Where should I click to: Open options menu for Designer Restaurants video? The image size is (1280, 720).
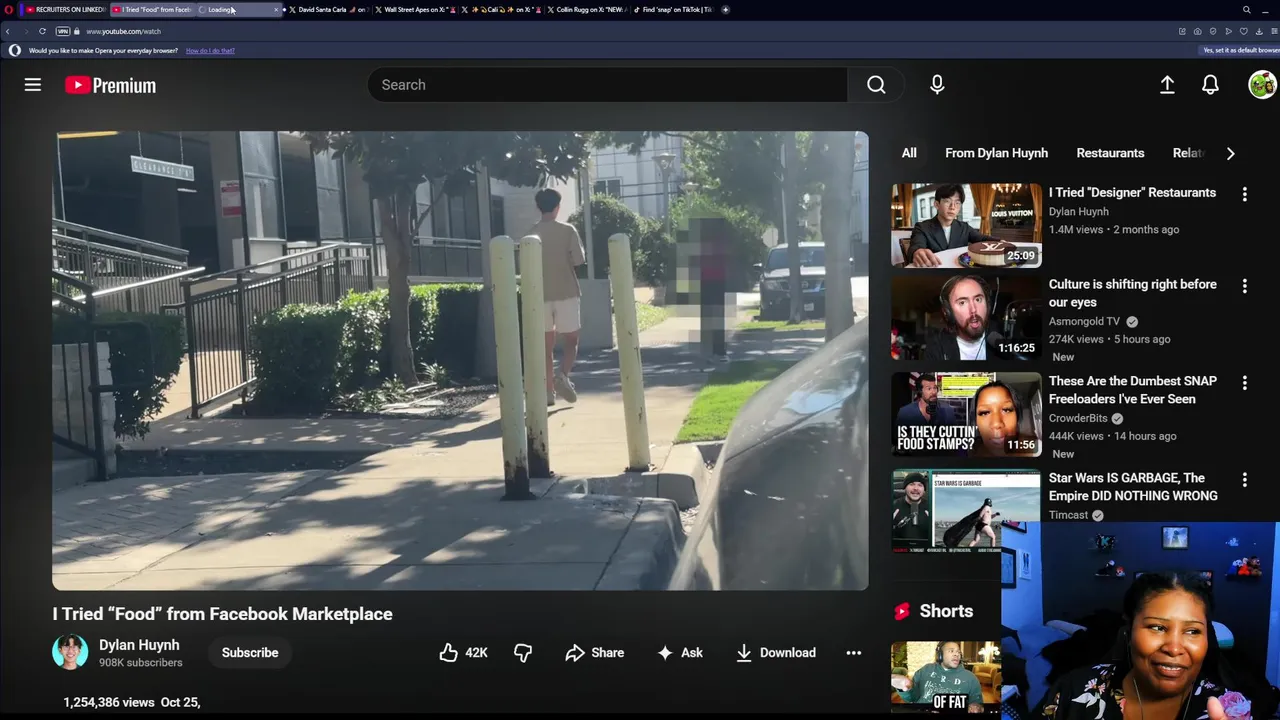click(x=1244, y=194)
